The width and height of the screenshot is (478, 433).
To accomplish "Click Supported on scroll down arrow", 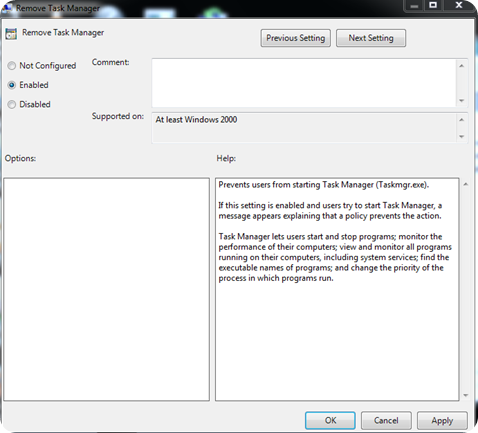I will [x=462, y=136].
